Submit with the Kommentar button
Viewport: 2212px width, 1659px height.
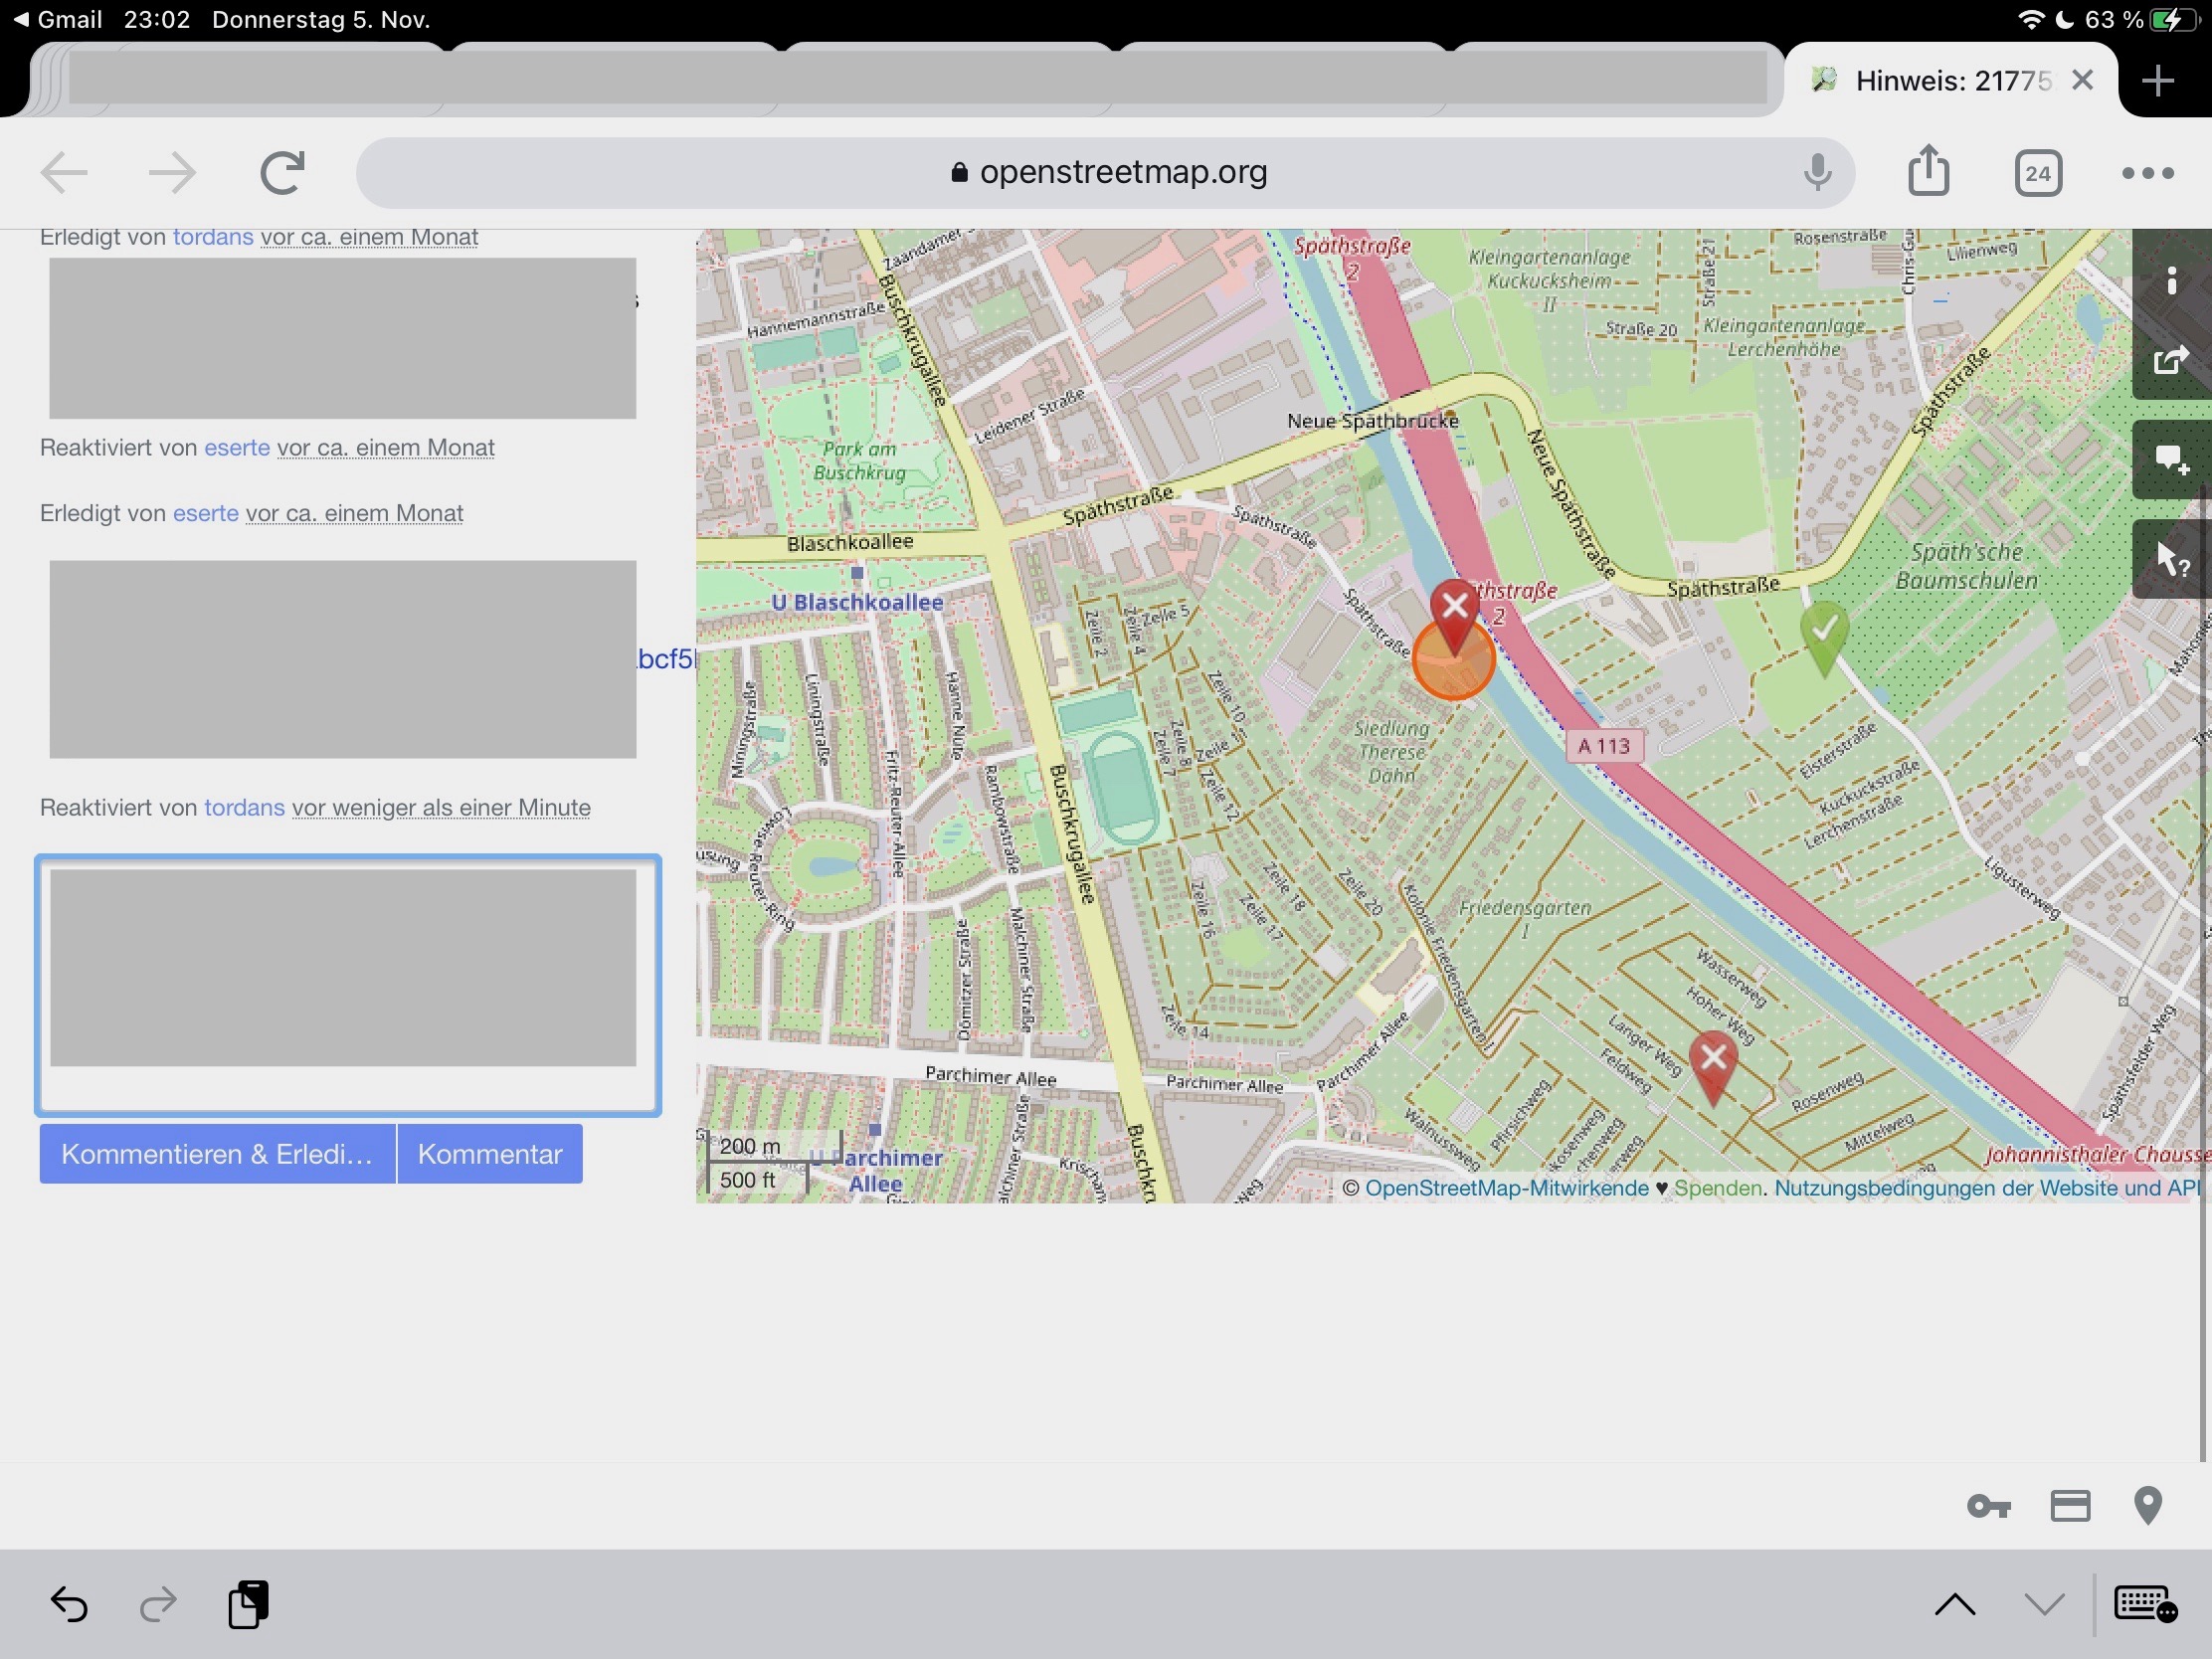point(490,1154)
